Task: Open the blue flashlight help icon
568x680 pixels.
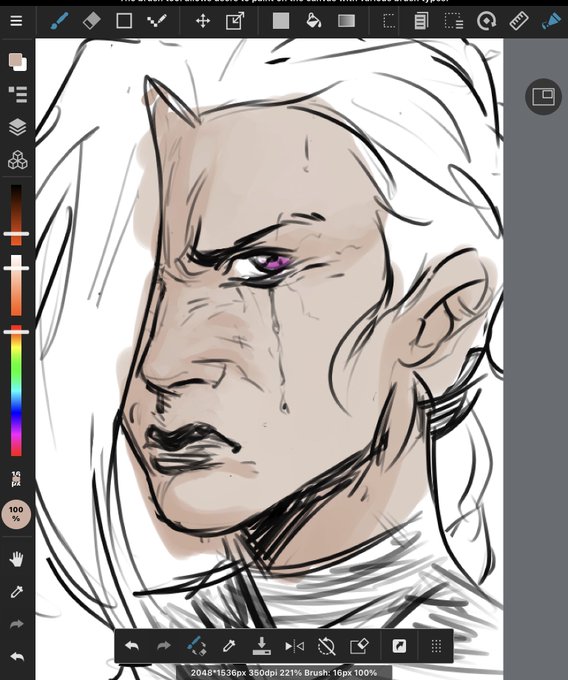Action: point(552,21)
